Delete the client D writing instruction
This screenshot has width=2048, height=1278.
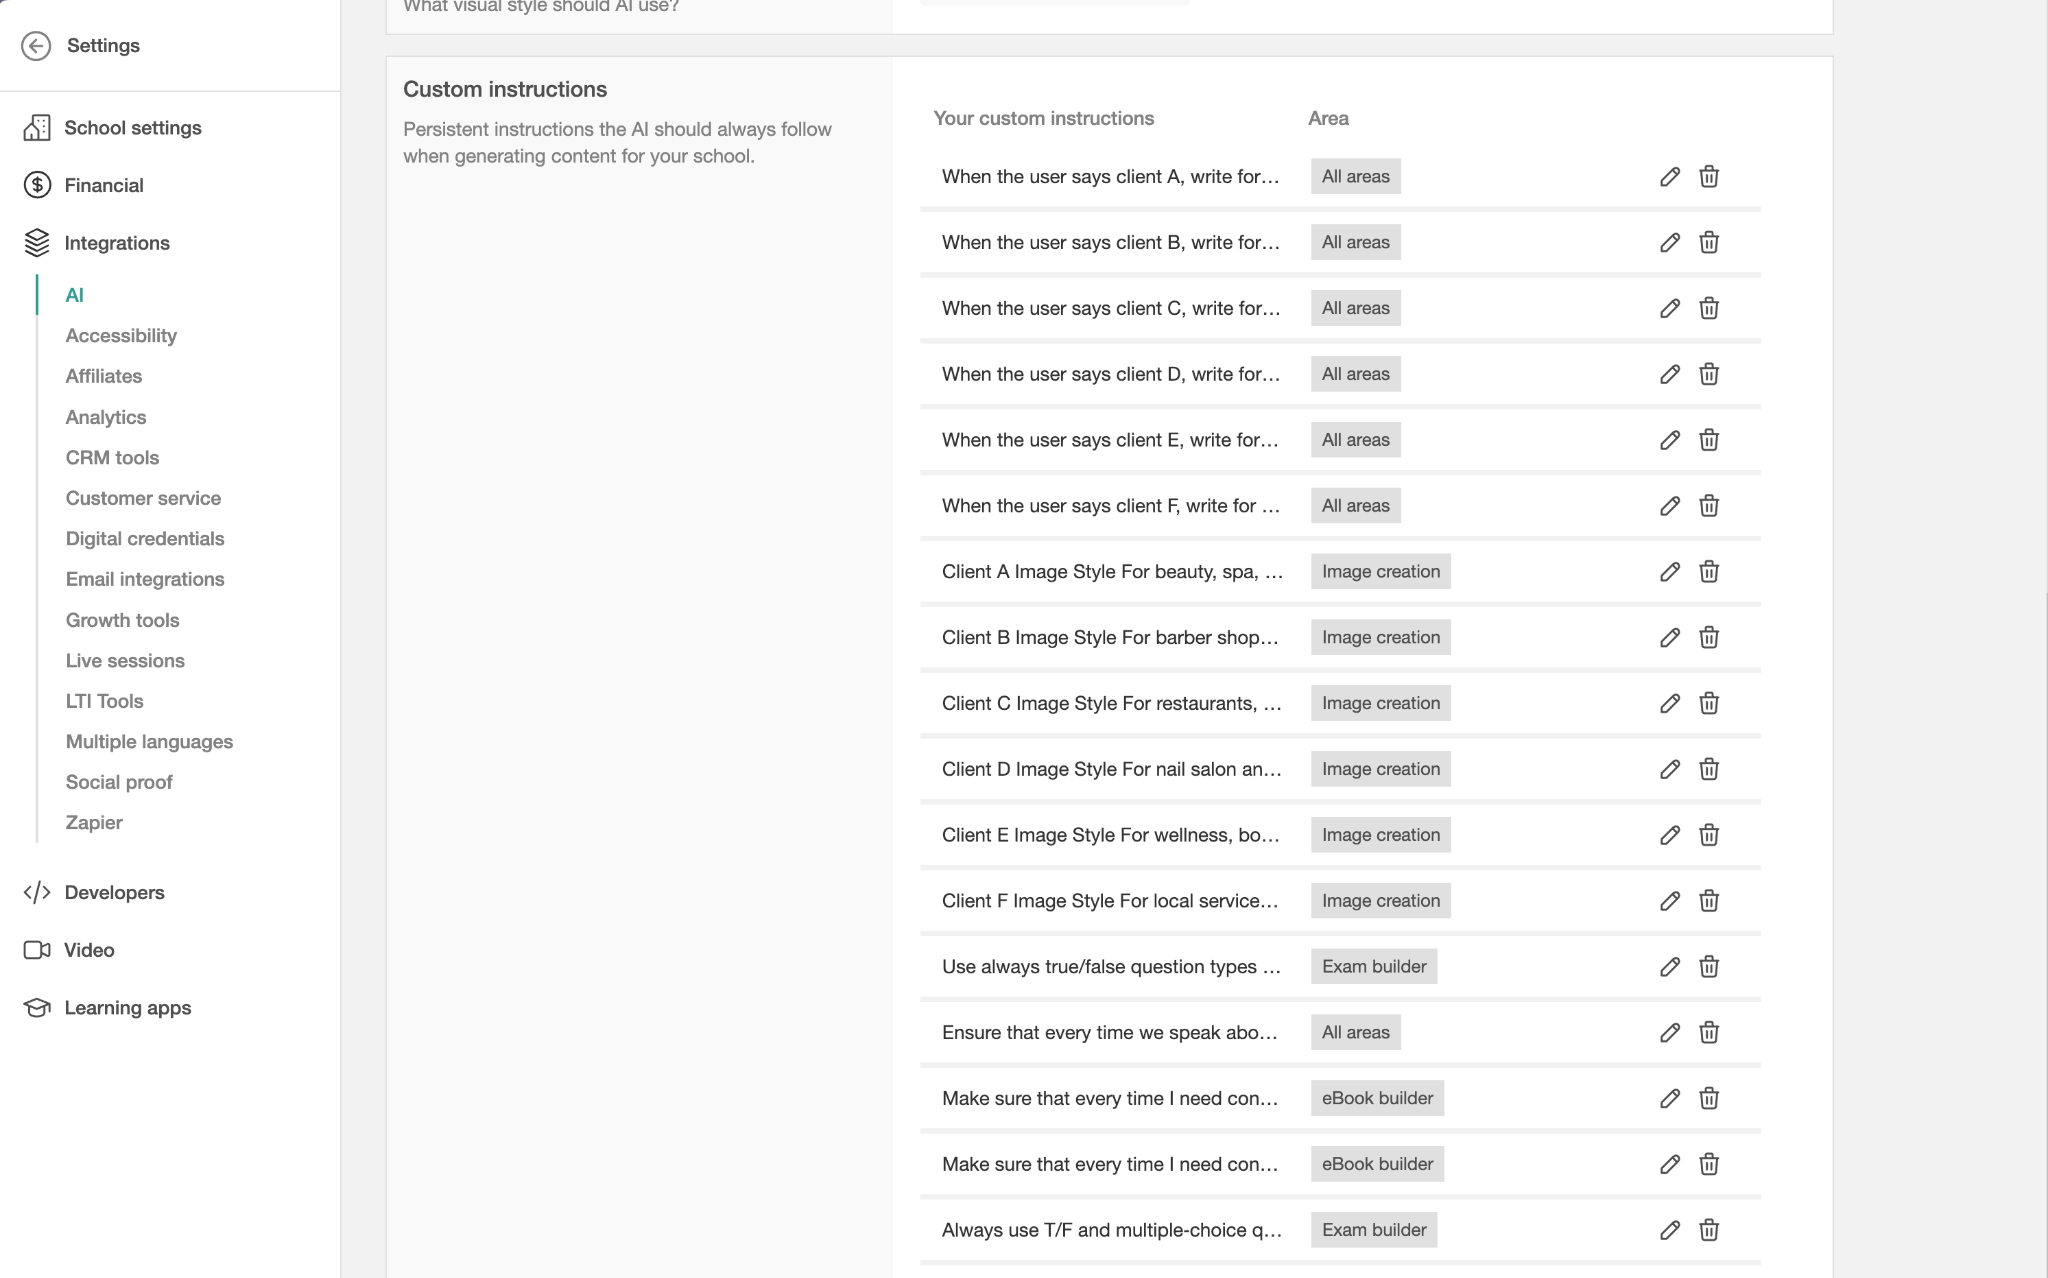coord(1709,375)
